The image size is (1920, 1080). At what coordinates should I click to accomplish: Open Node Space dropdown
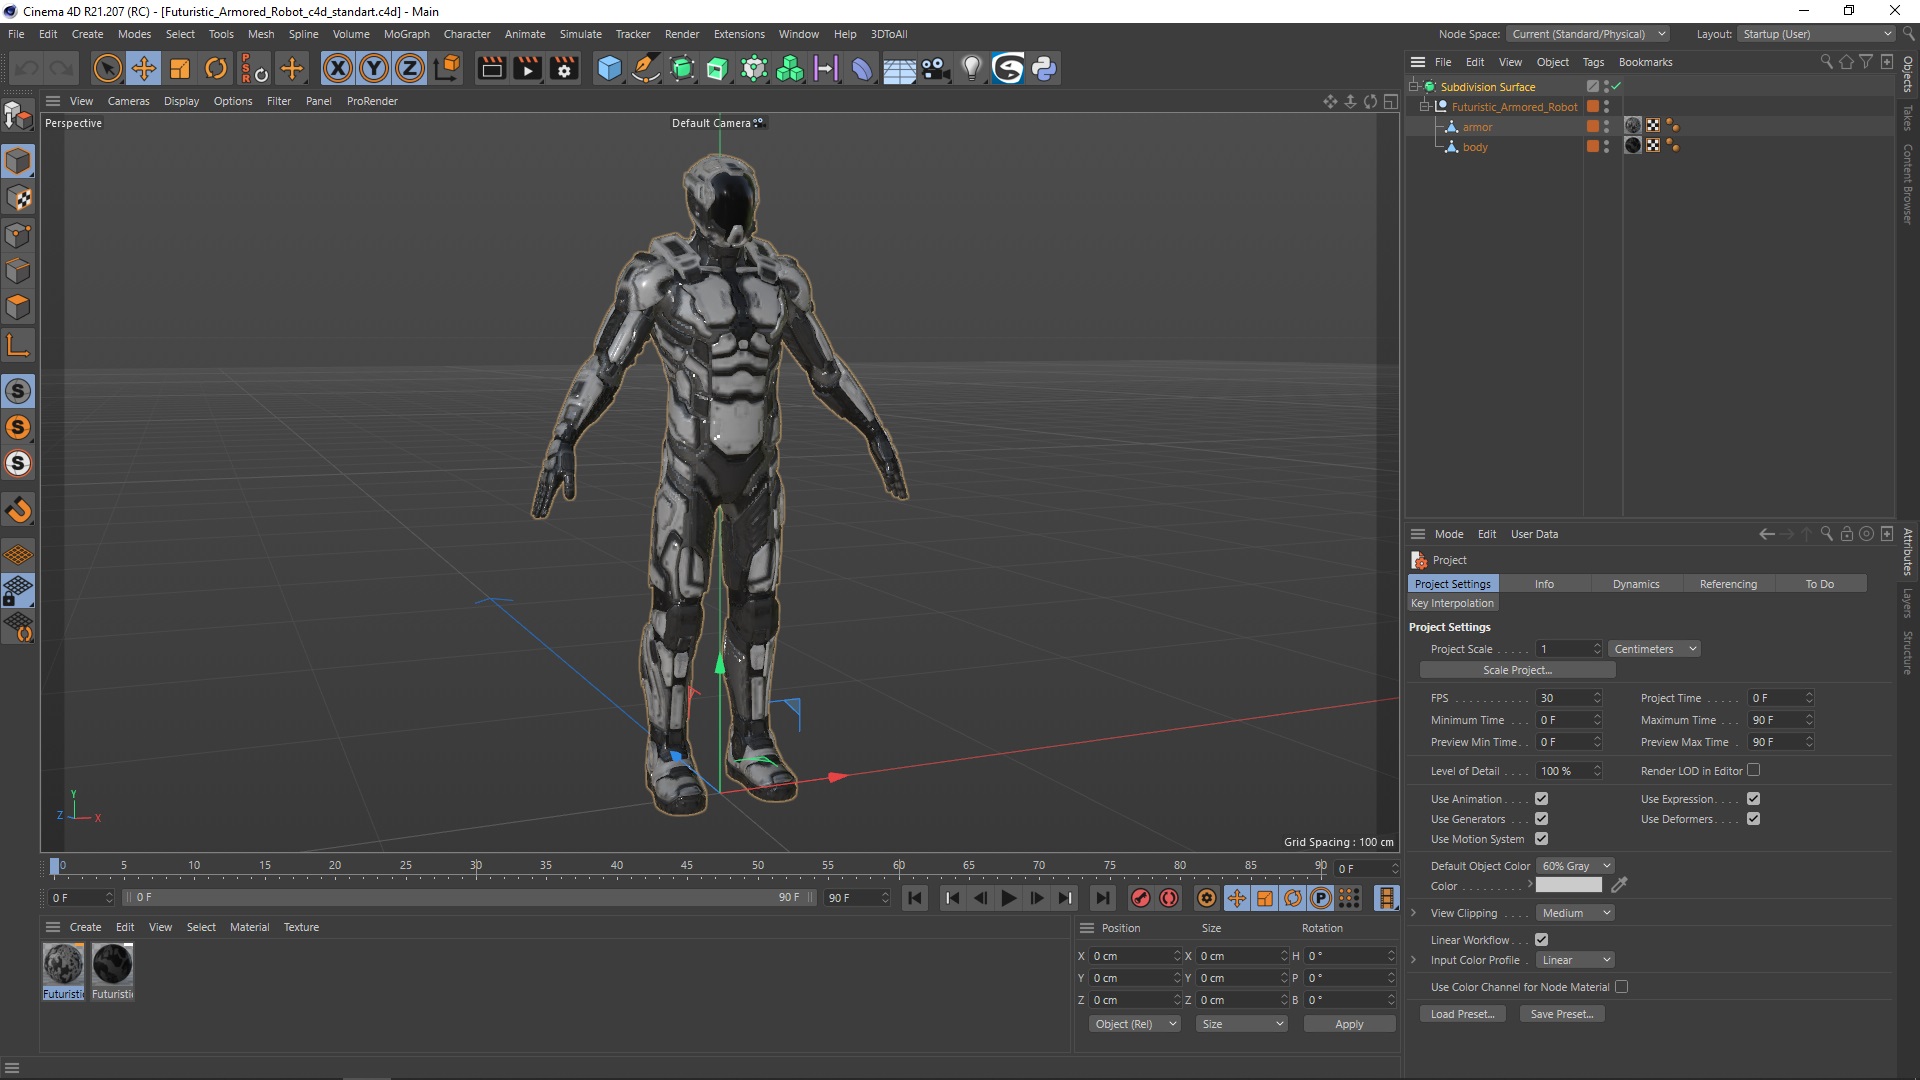pos(1588,34)
